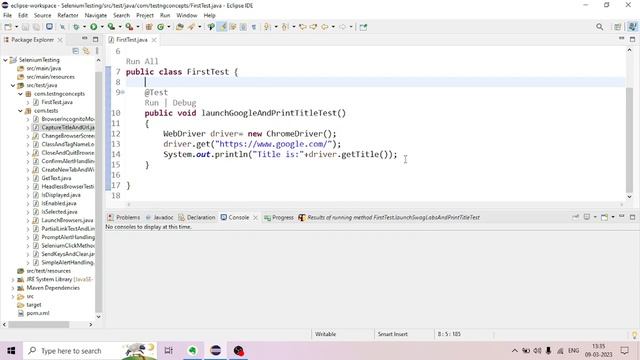The height and width of the screenshot is (360, 640).
Task: Click the Previous Annotation icon
Action: (285, 27)
